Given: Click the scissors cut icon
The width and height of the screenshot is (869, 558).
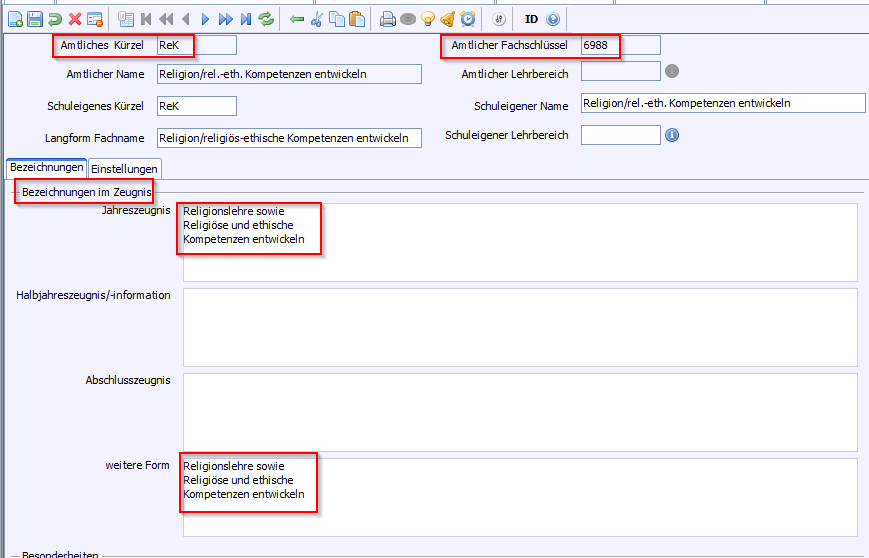Looking at the screenshot, I should tap(317, 19).
